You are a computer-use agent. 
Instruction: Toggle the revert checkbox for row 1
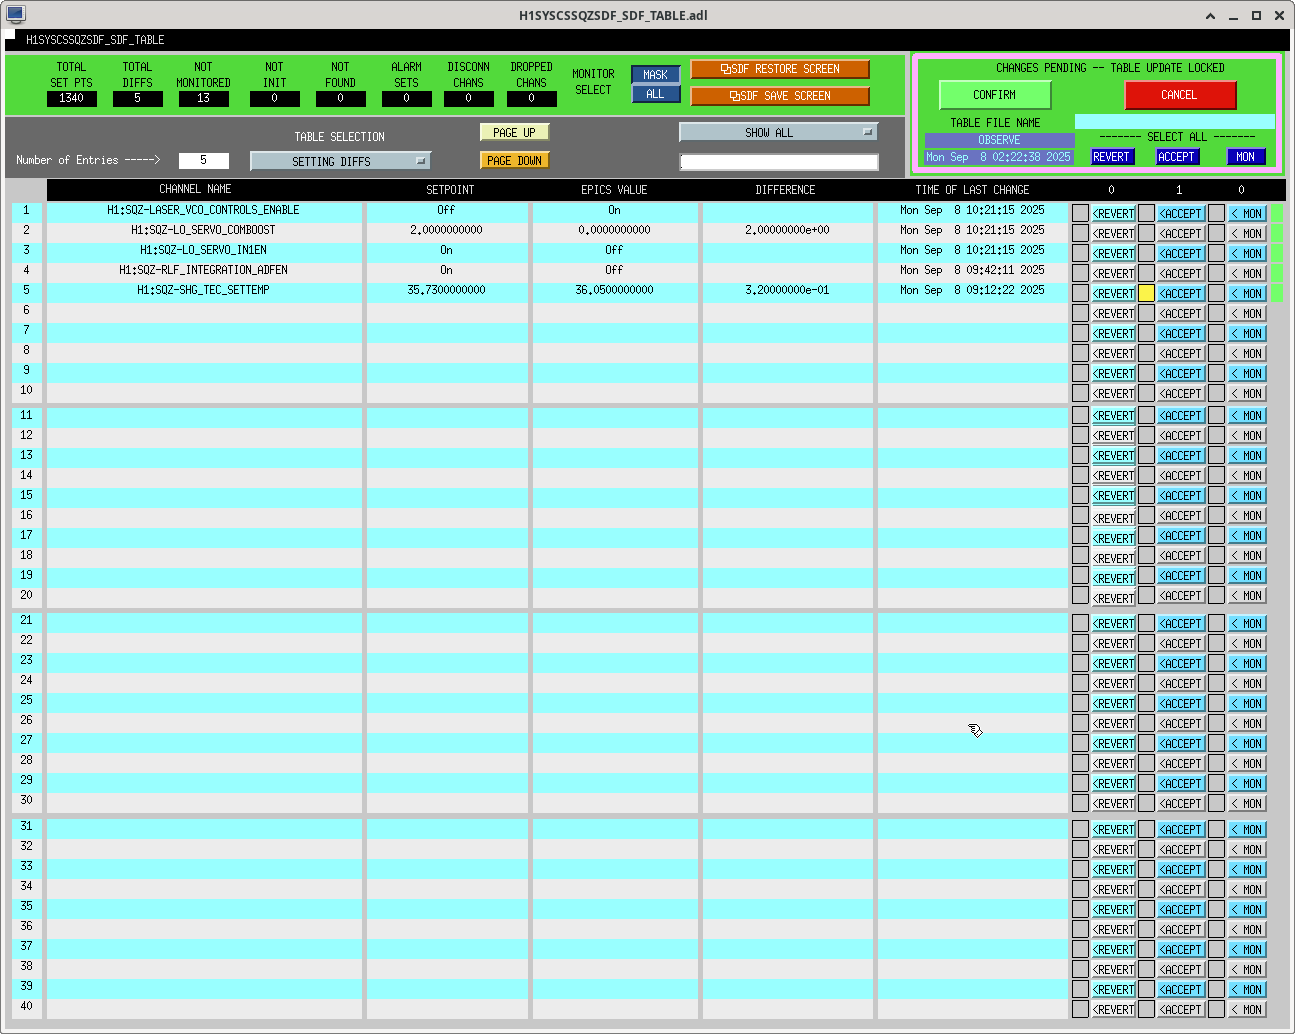1080,213
